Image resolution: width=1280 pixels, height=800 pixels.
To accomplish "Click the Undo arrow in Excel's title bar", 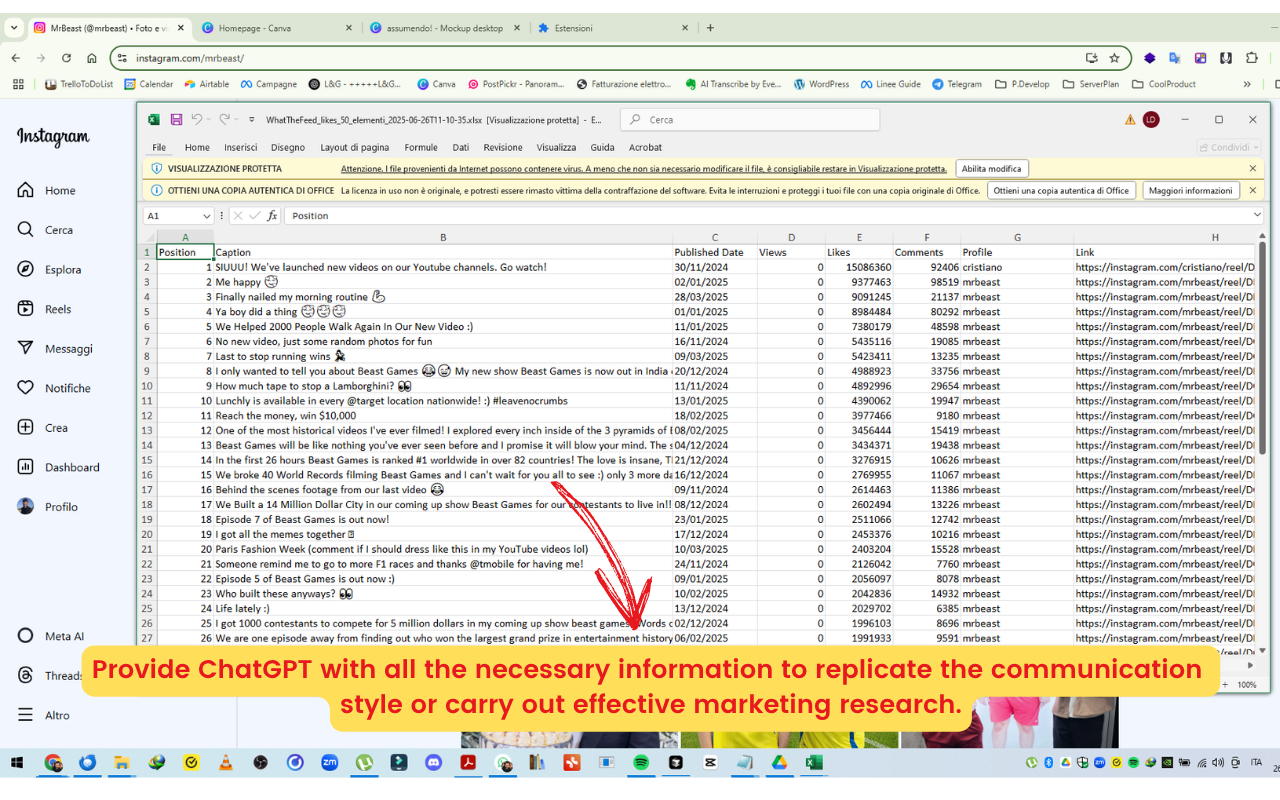I will (x=197, y=119).
